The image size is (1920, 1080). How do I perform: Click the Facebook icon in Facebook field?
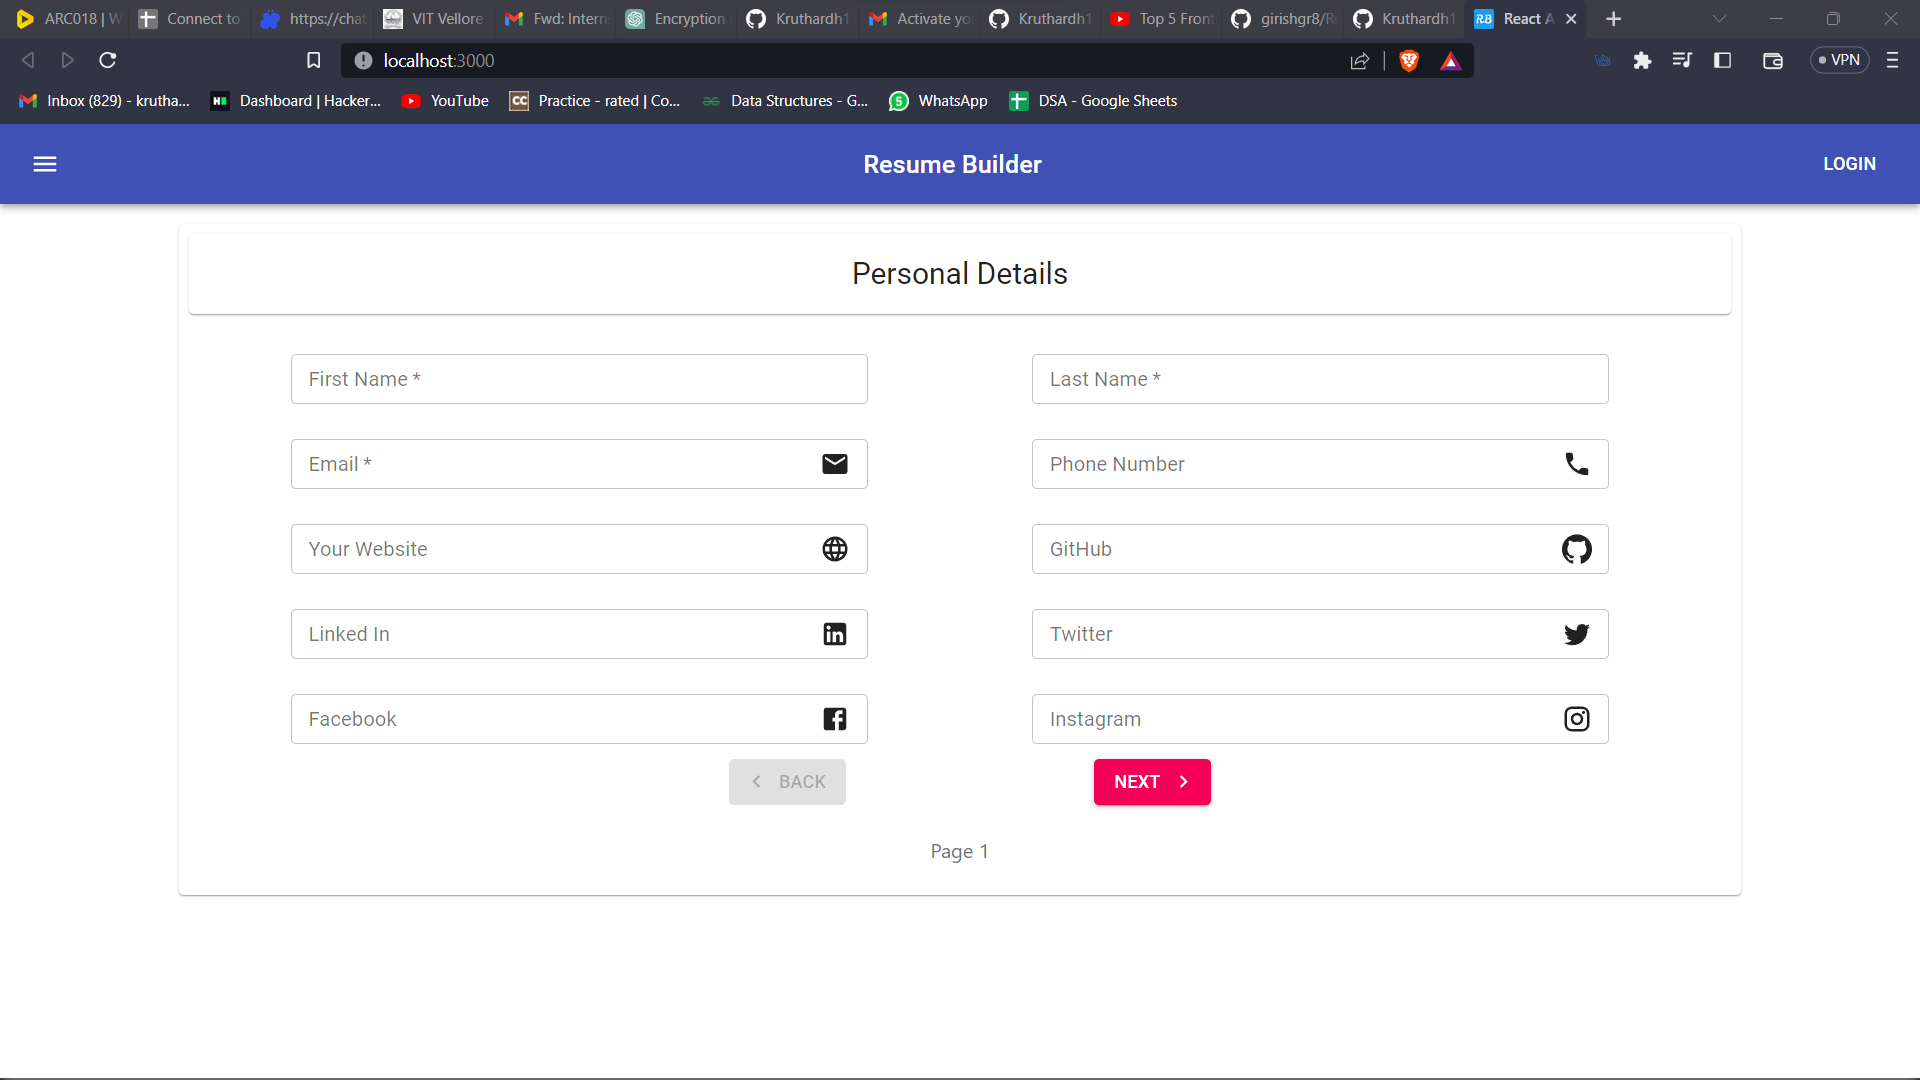tap(834, 718)
